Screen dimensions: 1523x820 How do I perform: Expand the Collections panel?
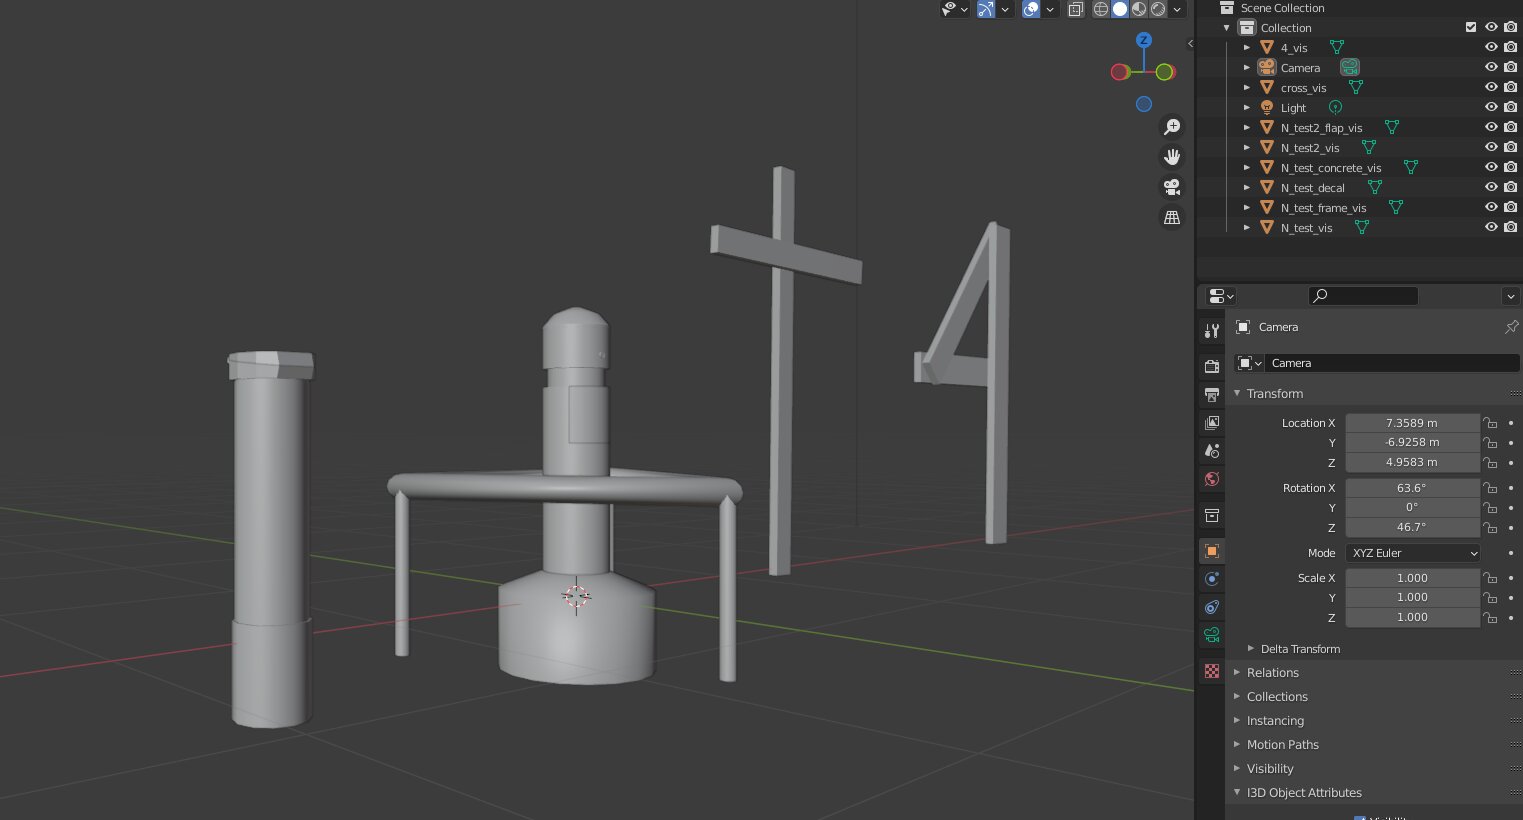1237,697
